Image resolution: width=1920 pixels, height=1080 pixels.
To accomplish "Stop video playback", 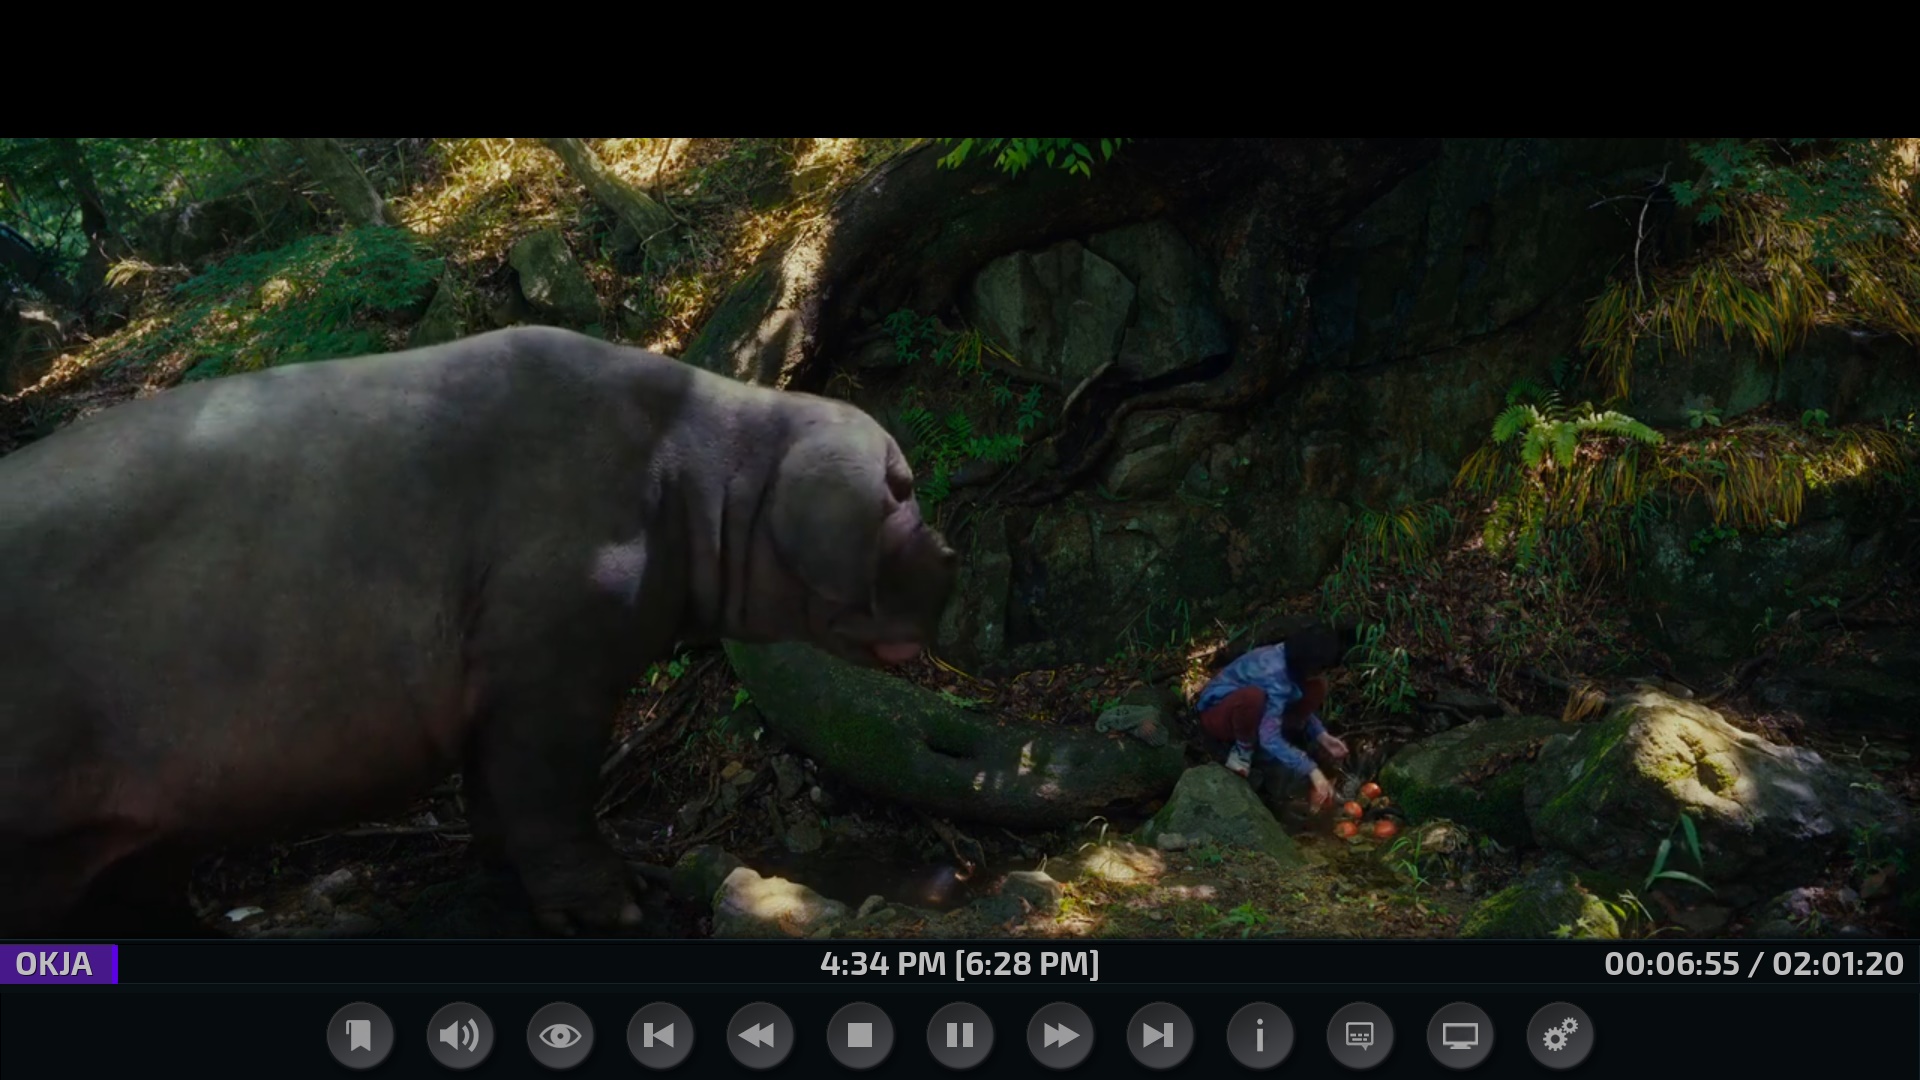I will tap(859, 1035).
